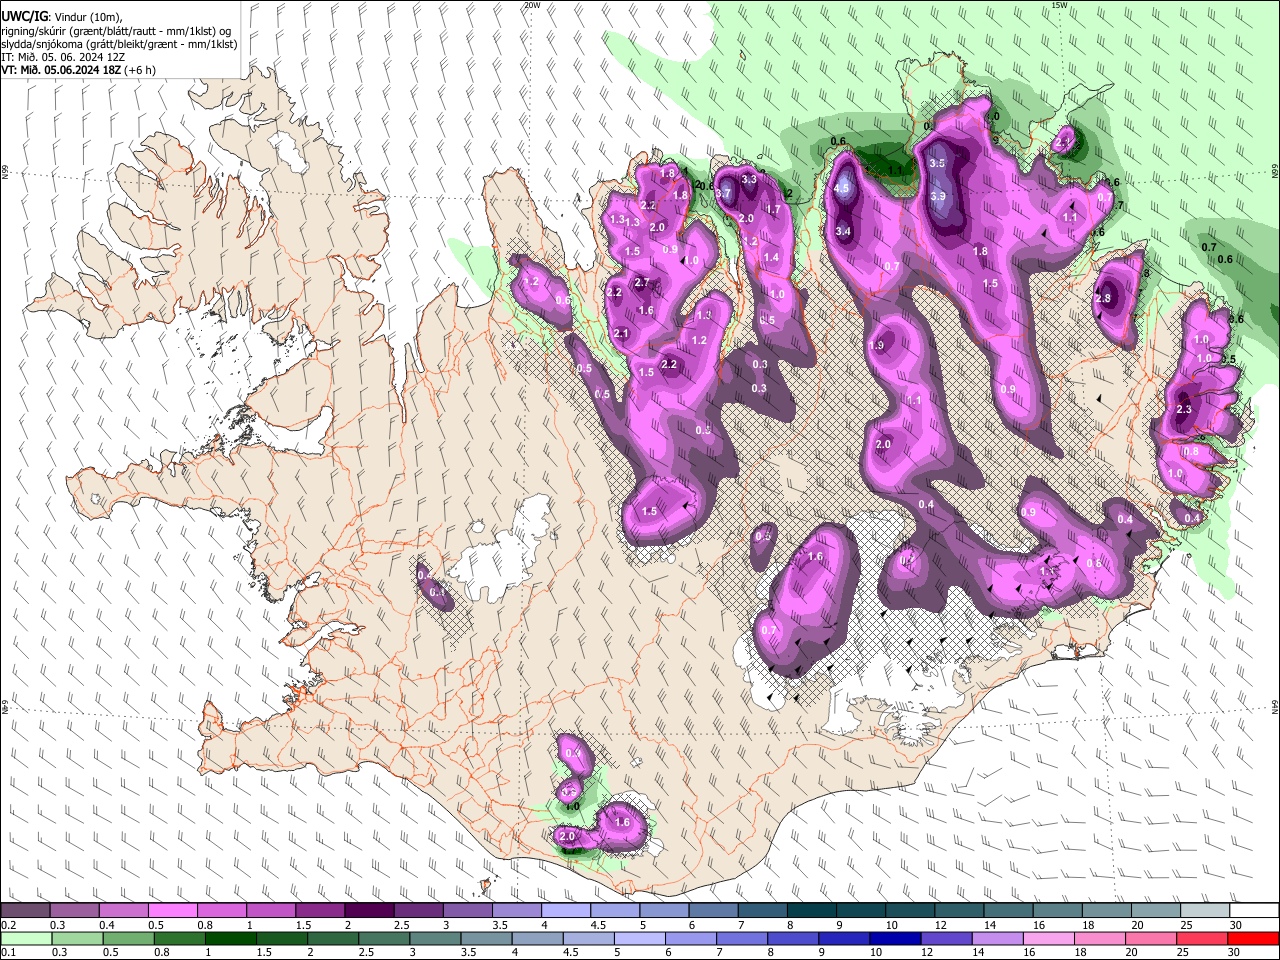Screen dimensions: 1280x960
Task: Click the 2.3 value on the east coast
Action: coord(1184,409)
